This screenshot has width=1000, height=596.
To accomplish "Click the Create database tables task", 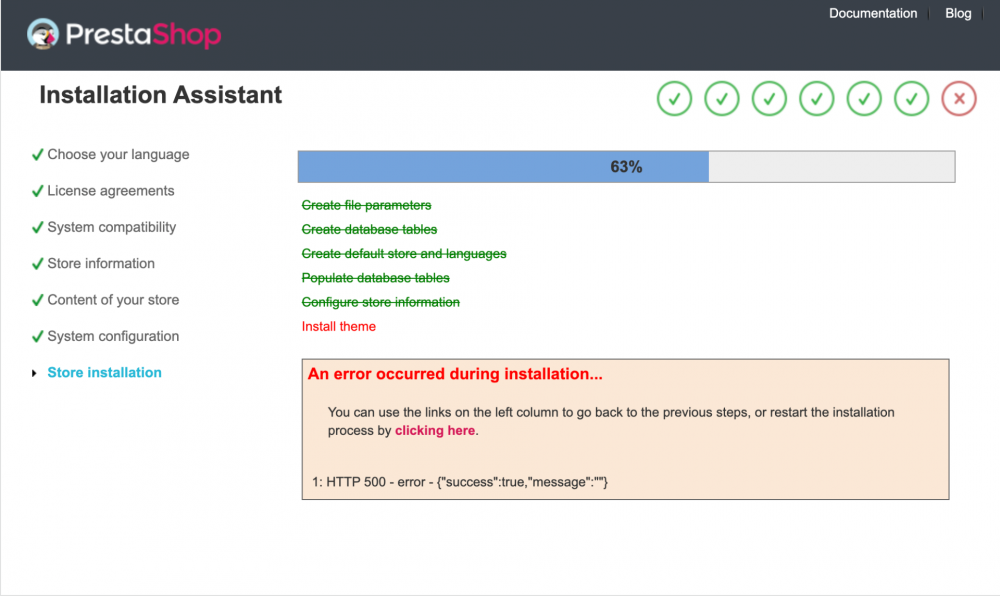I will click(x=369, y=229).
